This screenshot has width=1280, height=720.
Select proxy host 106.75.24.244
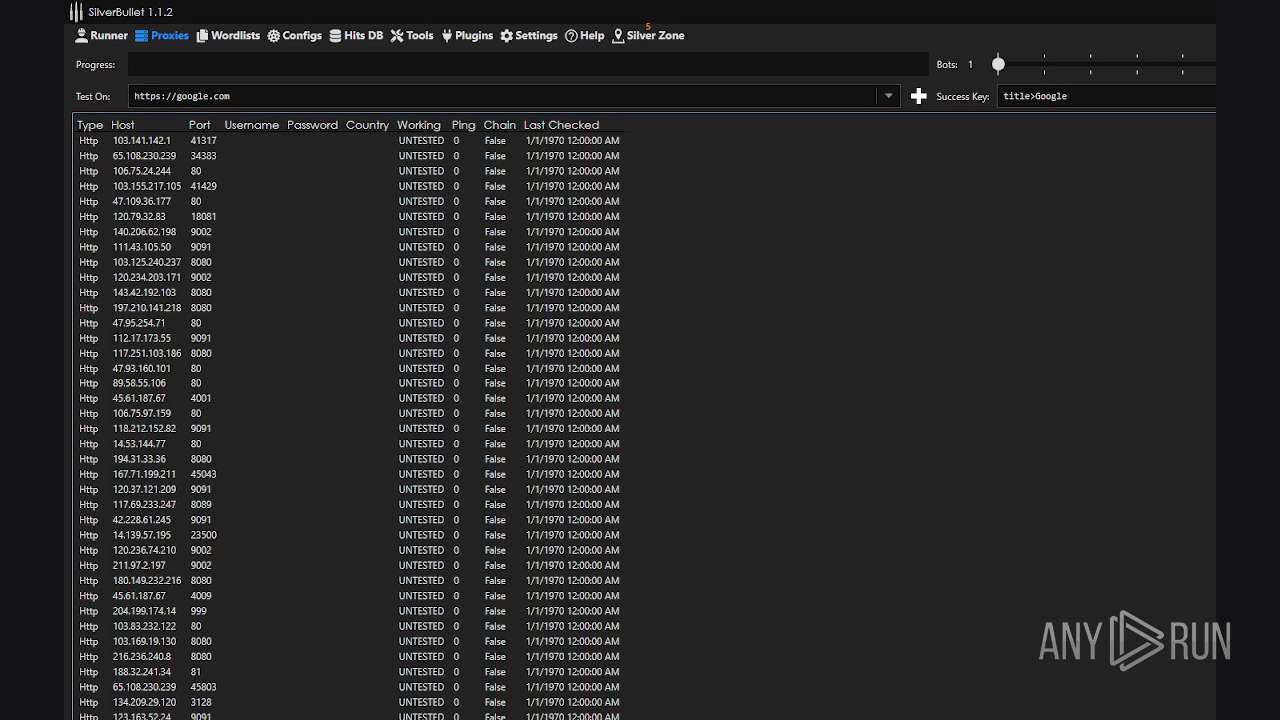tap(141, 171)
